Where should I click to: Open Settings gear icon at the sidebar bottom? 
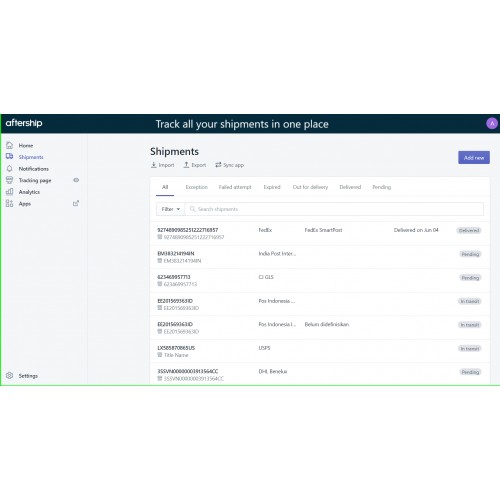(9, 375)
